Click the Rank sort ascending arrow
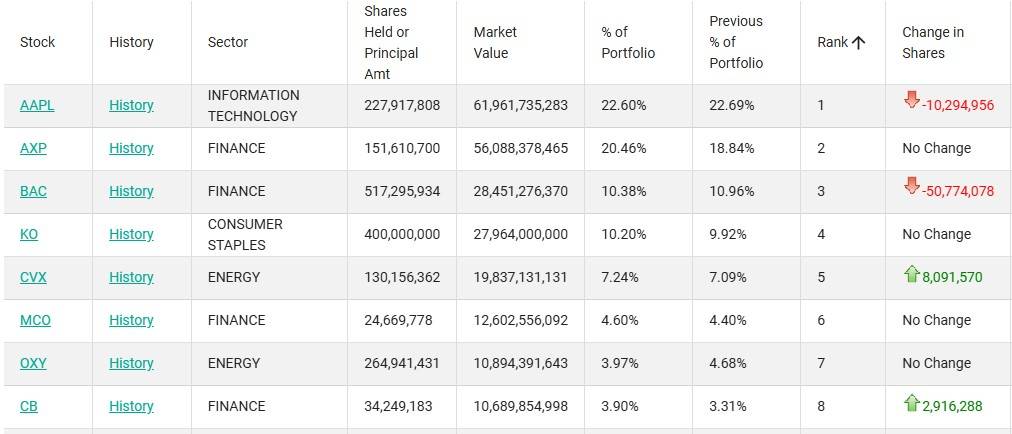This screenshot has width=1012, height=434. pos(858,42)
